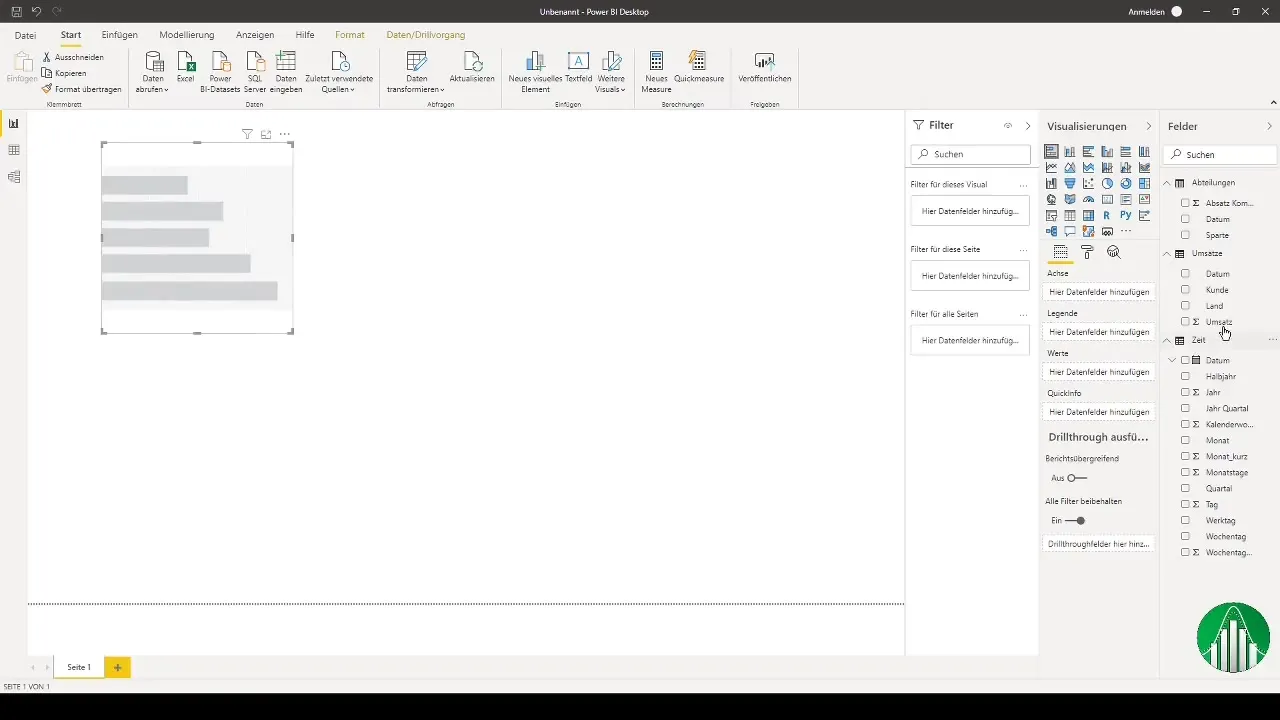Check the Halbjahr field
1280x720 pixels.
click(1185, 377)
